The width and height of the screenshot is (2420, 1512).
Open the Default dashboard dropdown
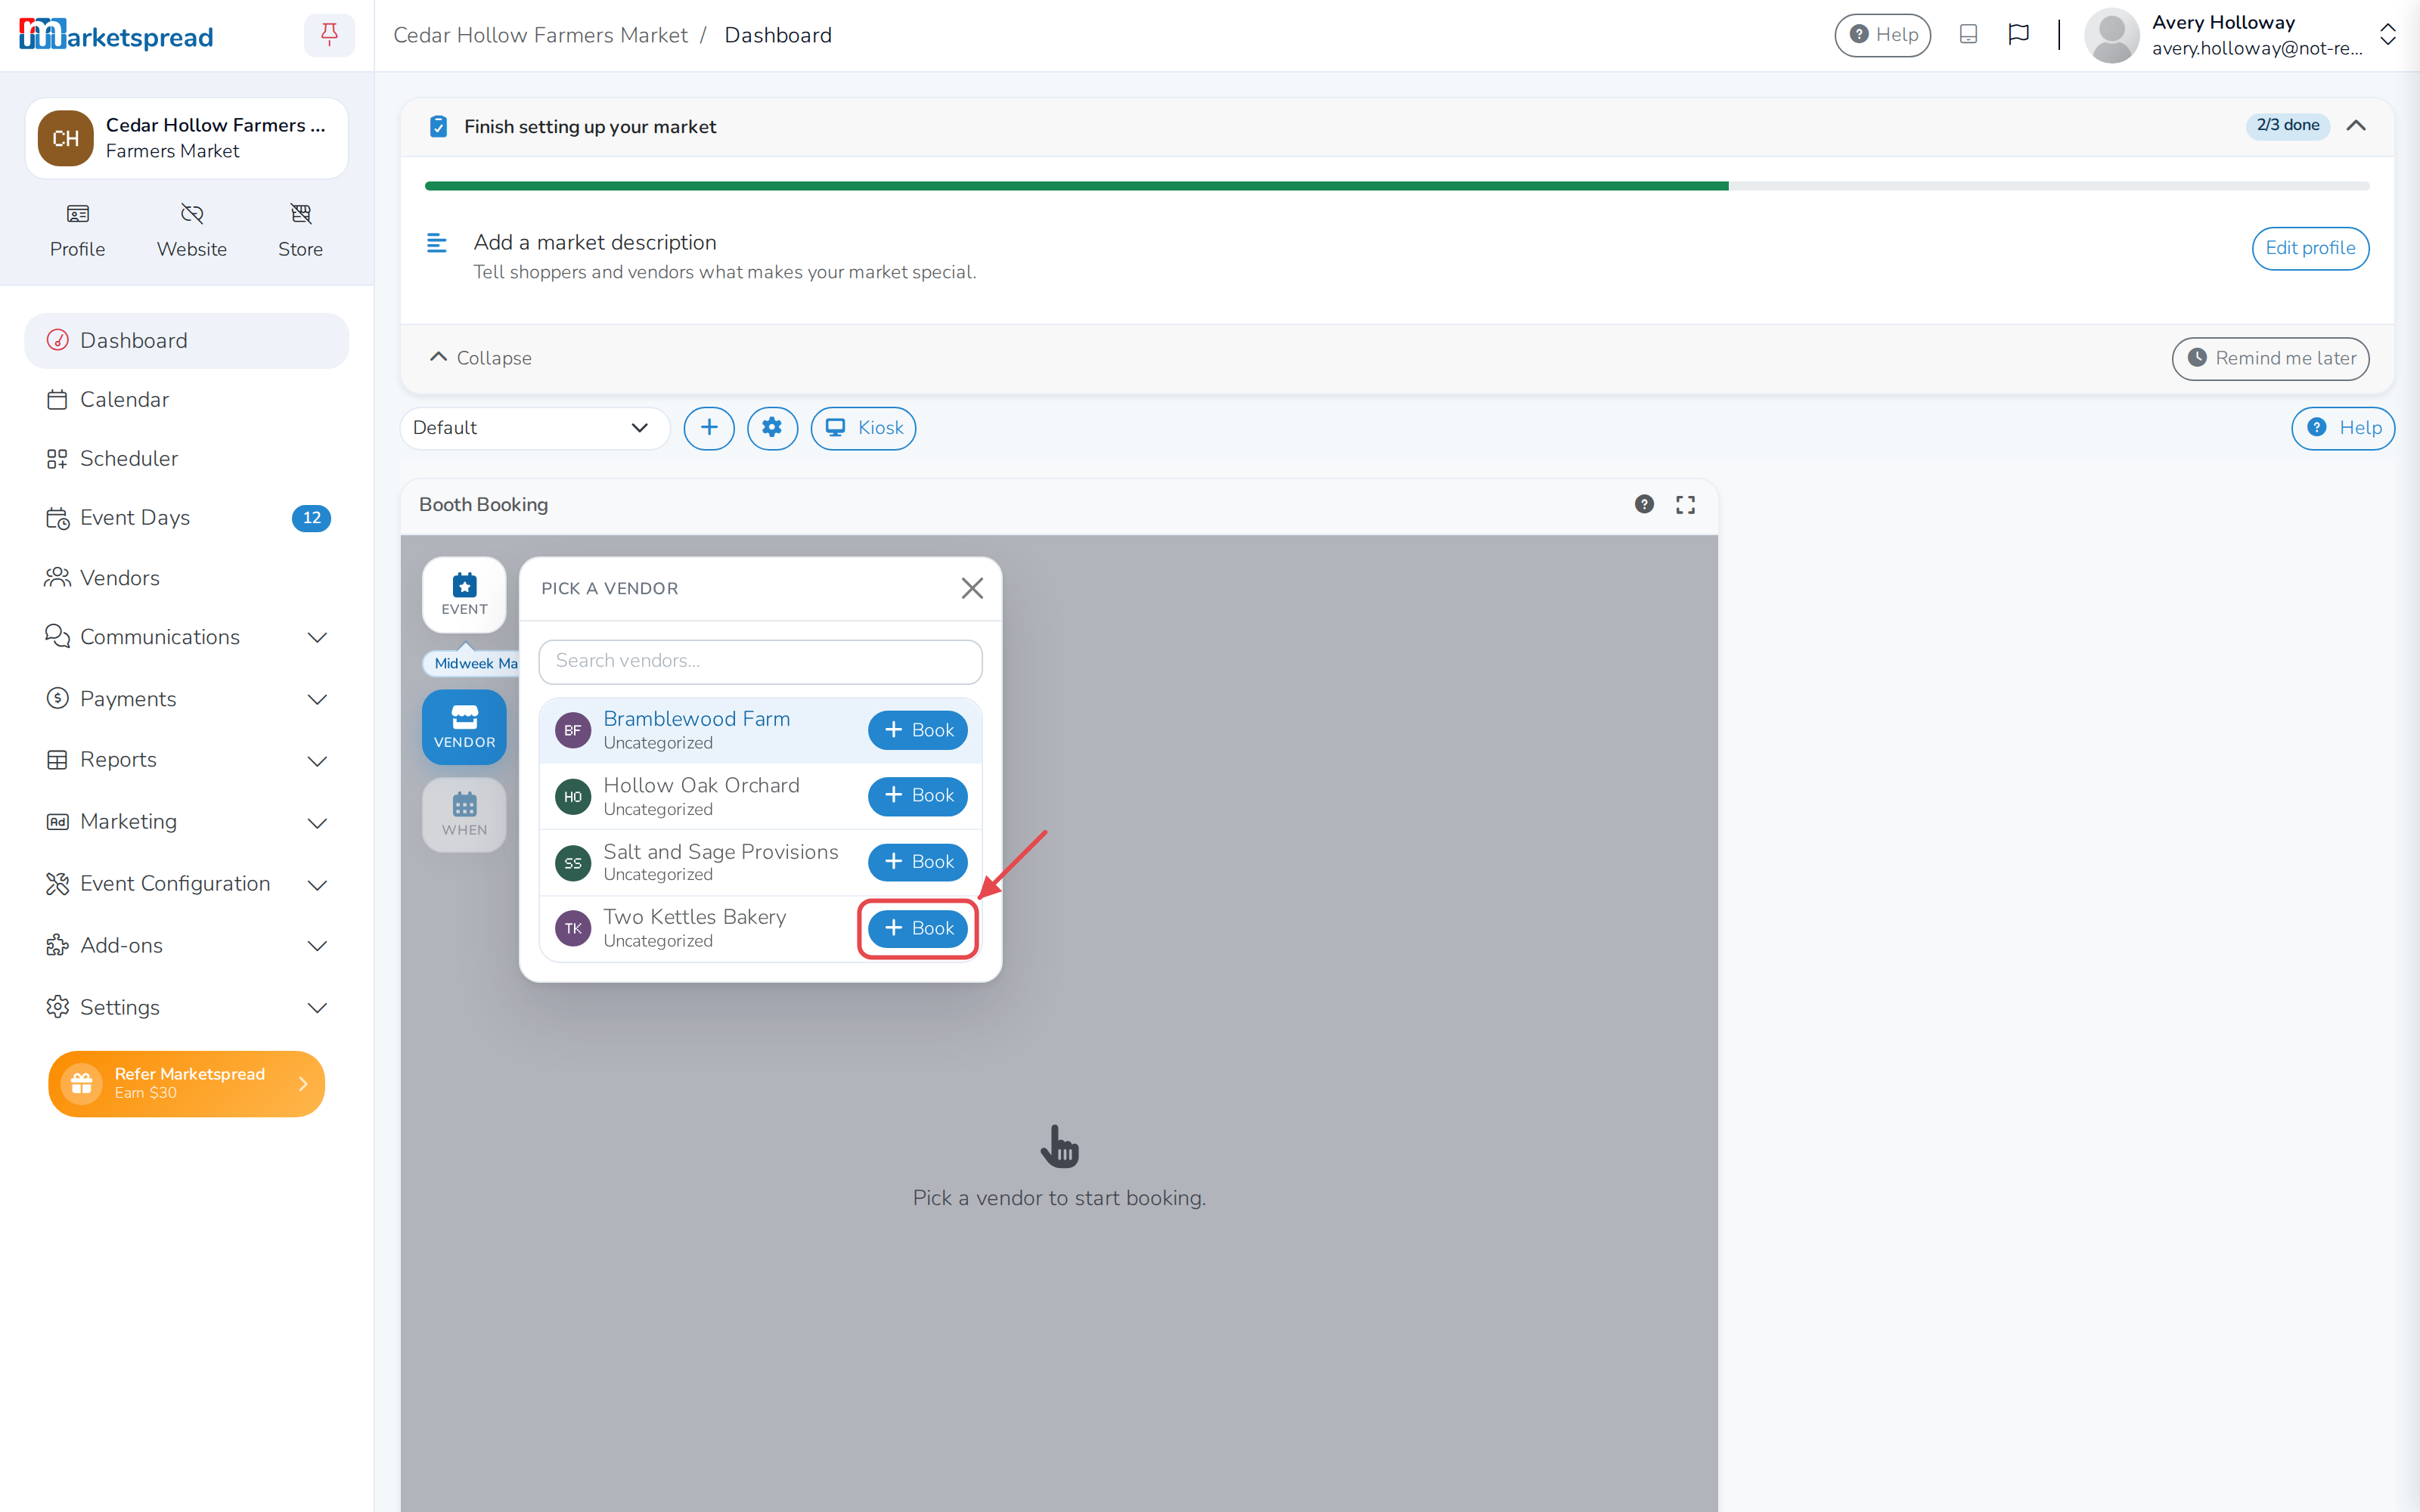pos(534,428)
